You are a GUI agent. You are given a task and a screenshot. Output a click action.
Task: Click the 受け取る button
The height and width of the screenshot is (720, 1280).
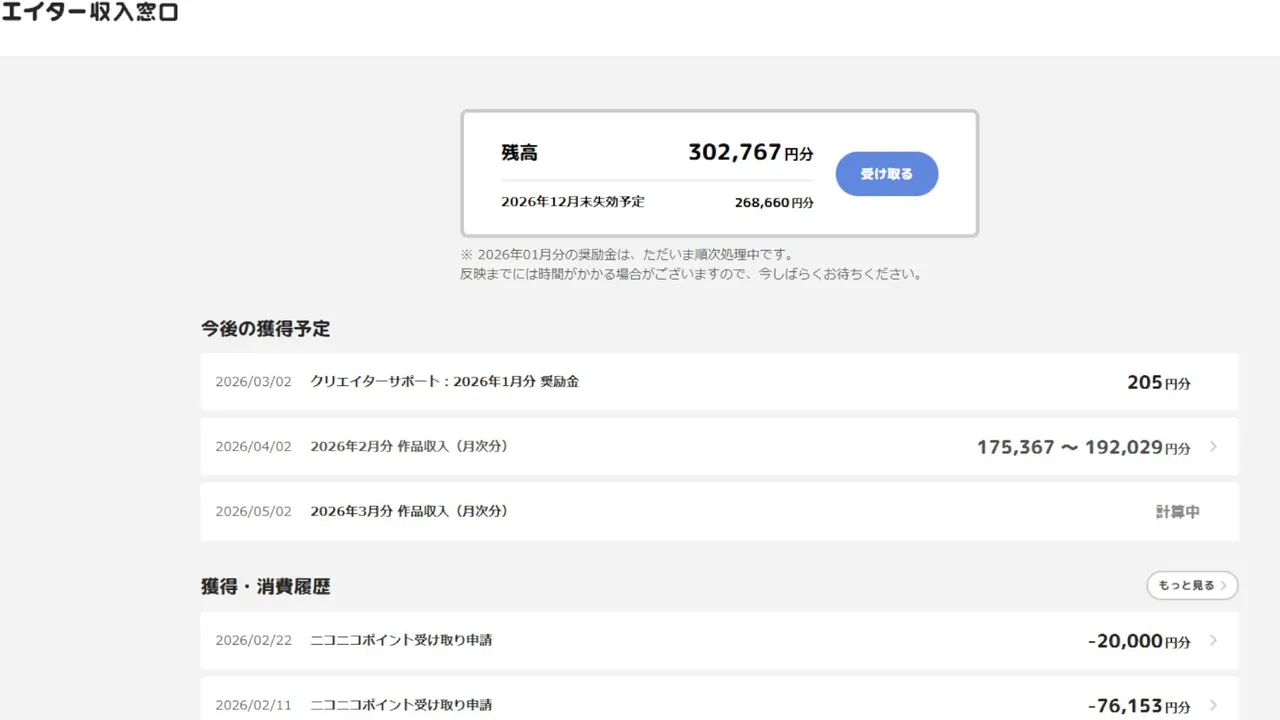coord(886,174)
